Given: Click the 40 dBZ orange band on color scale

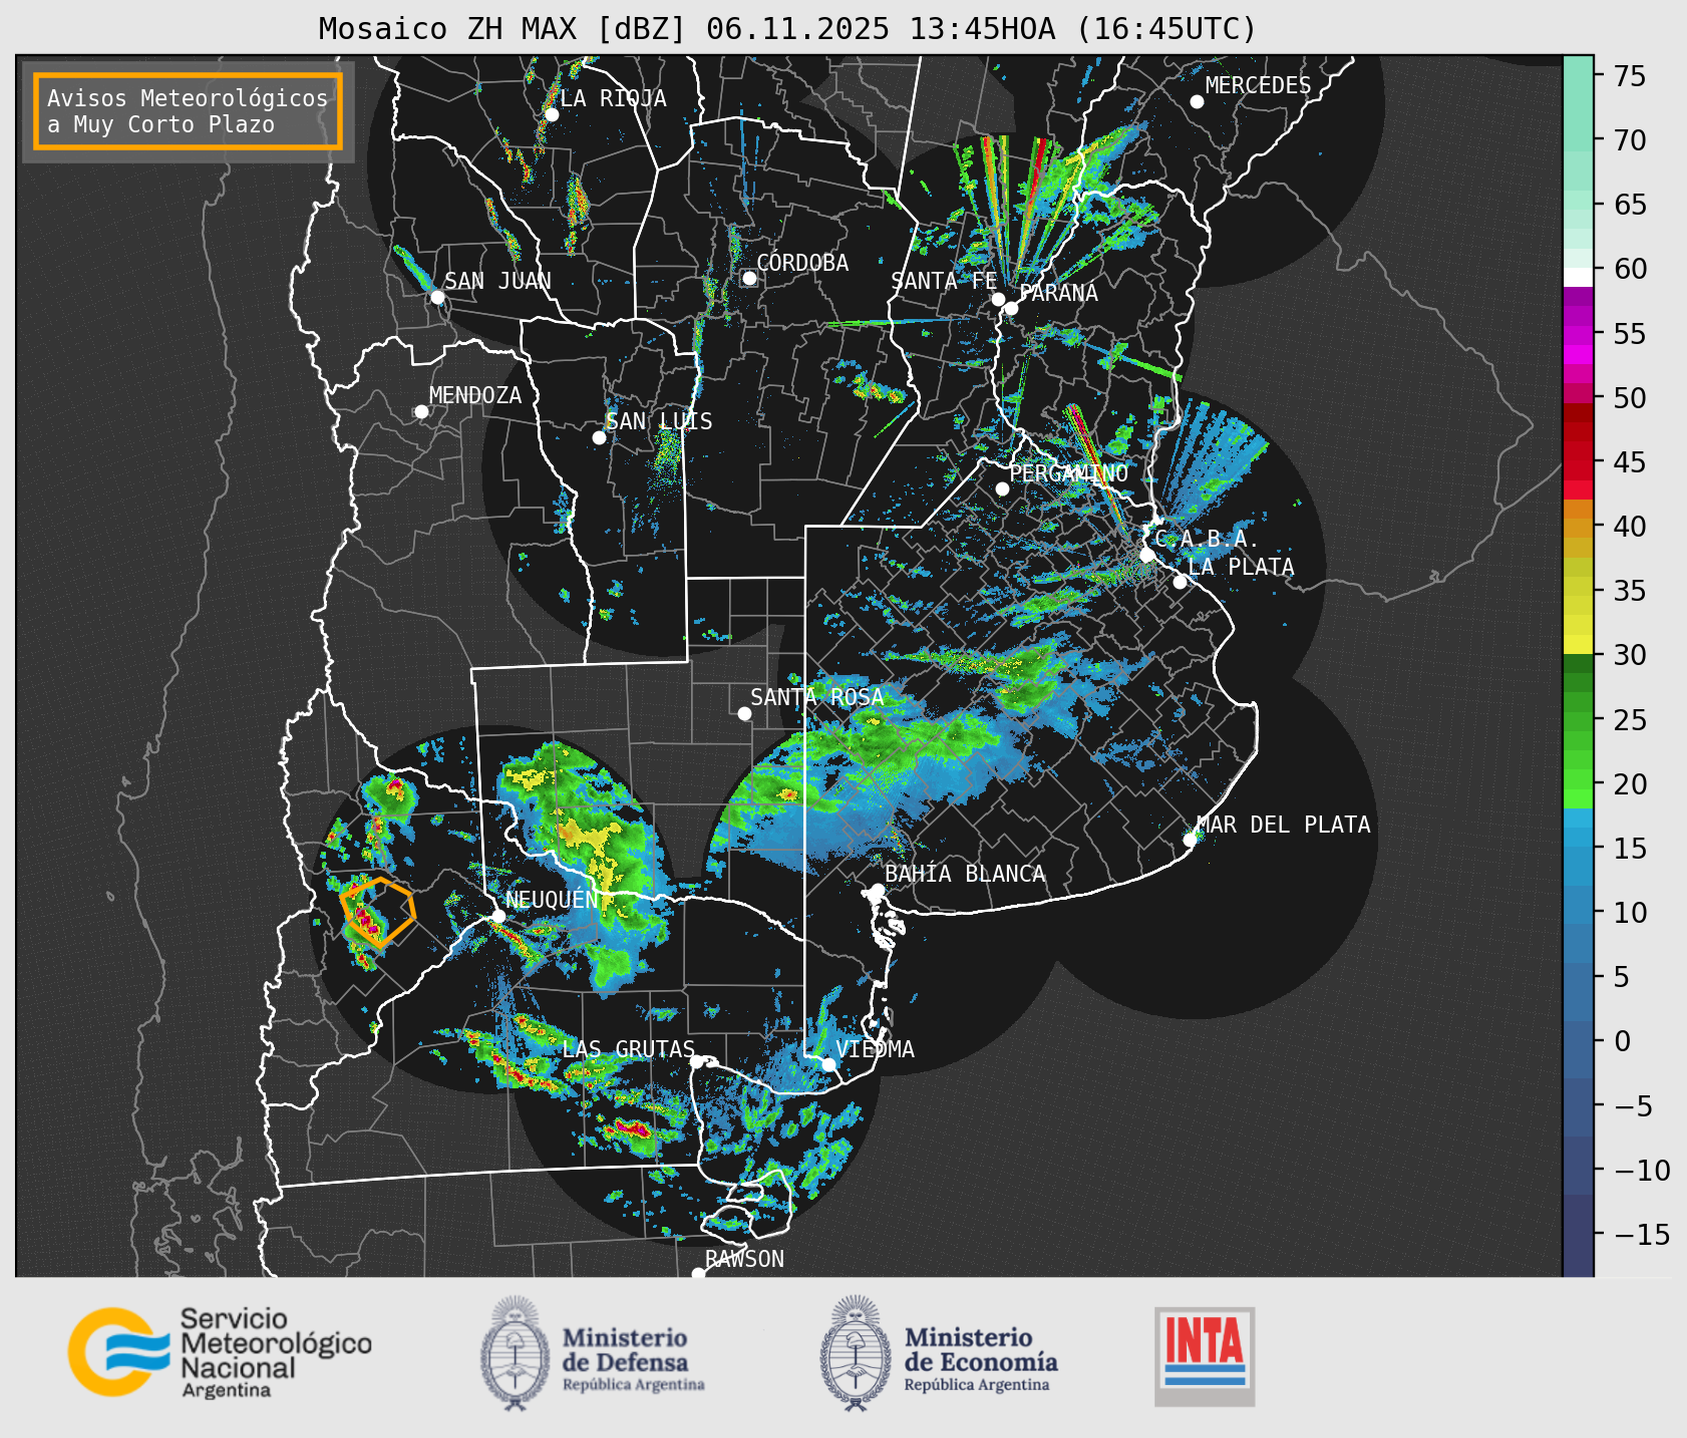Looking at the screenshot, I should 1577,527.
